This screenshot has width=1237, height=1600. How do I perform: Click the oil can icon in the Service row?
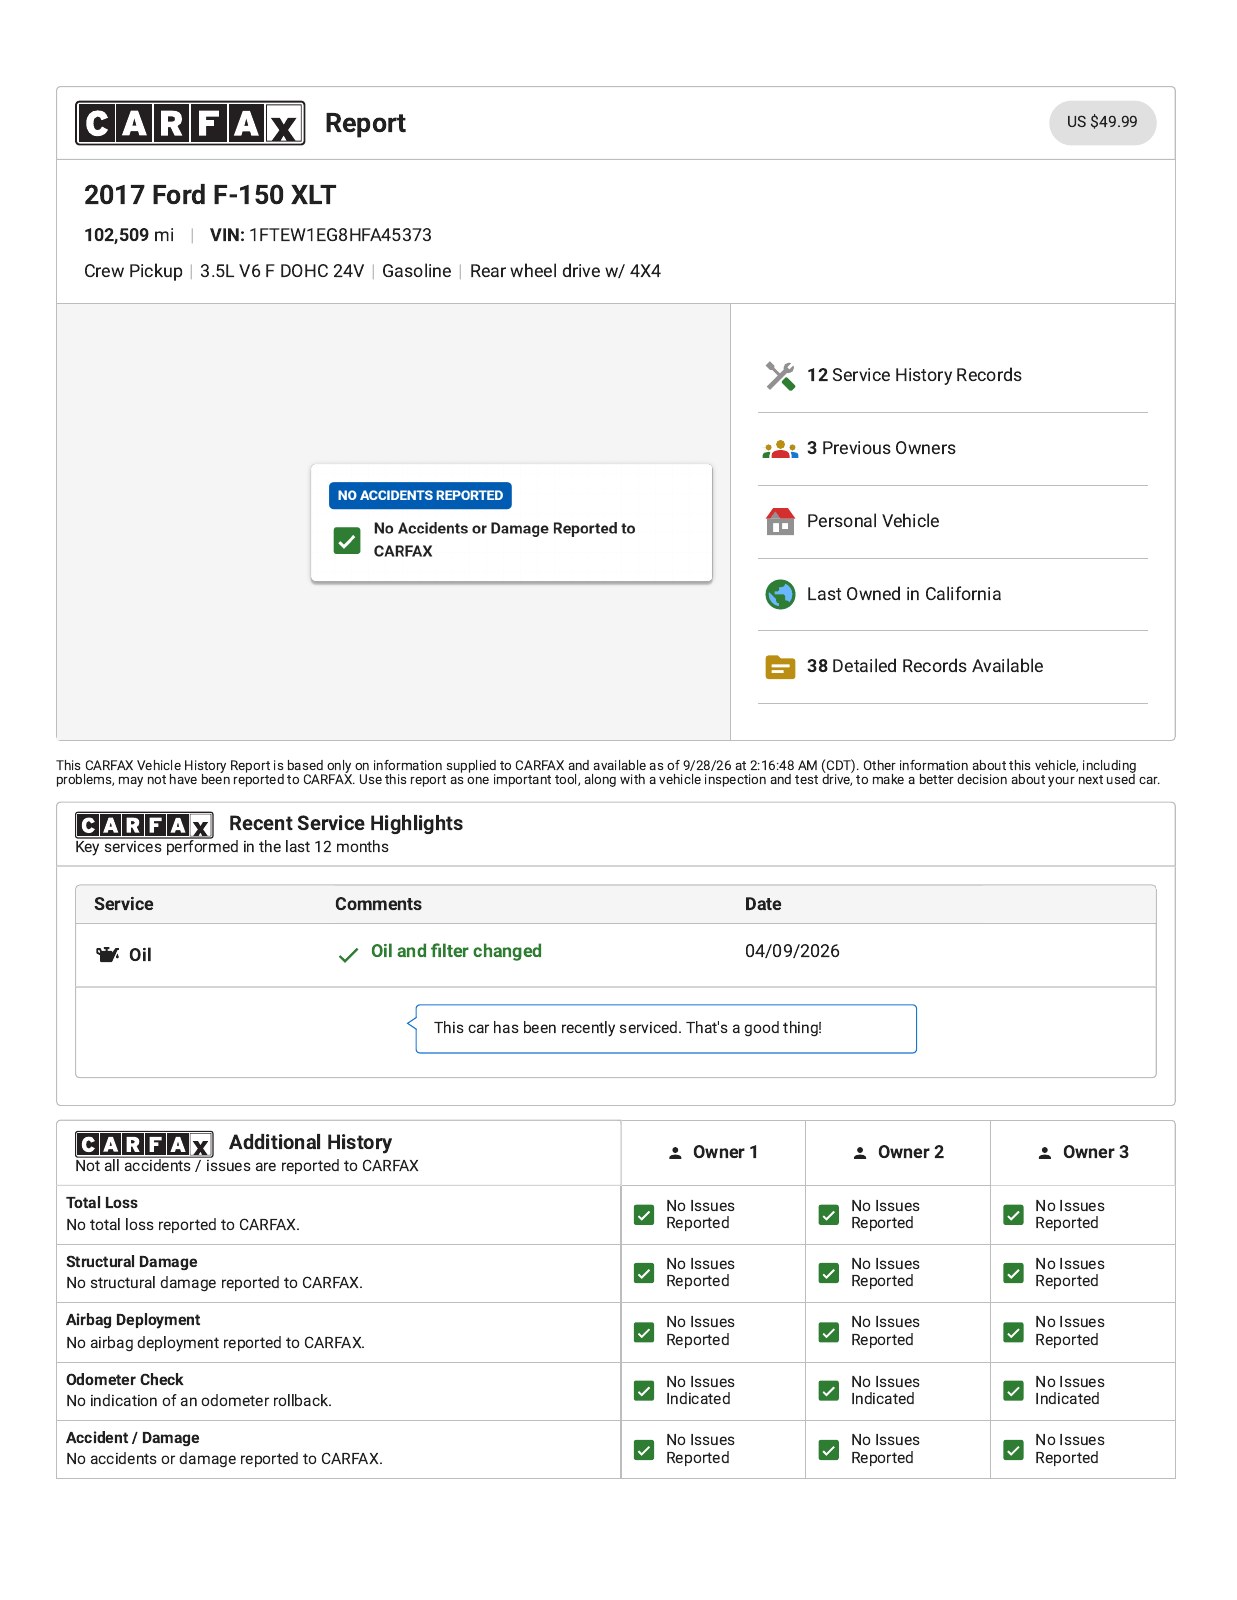tap(107, 954)
